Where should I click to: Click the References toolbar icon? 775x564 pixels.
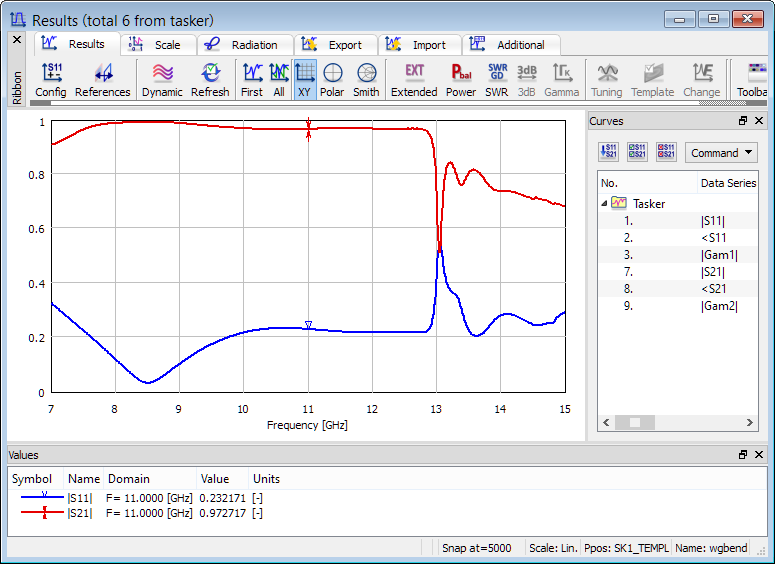point(102,80)
